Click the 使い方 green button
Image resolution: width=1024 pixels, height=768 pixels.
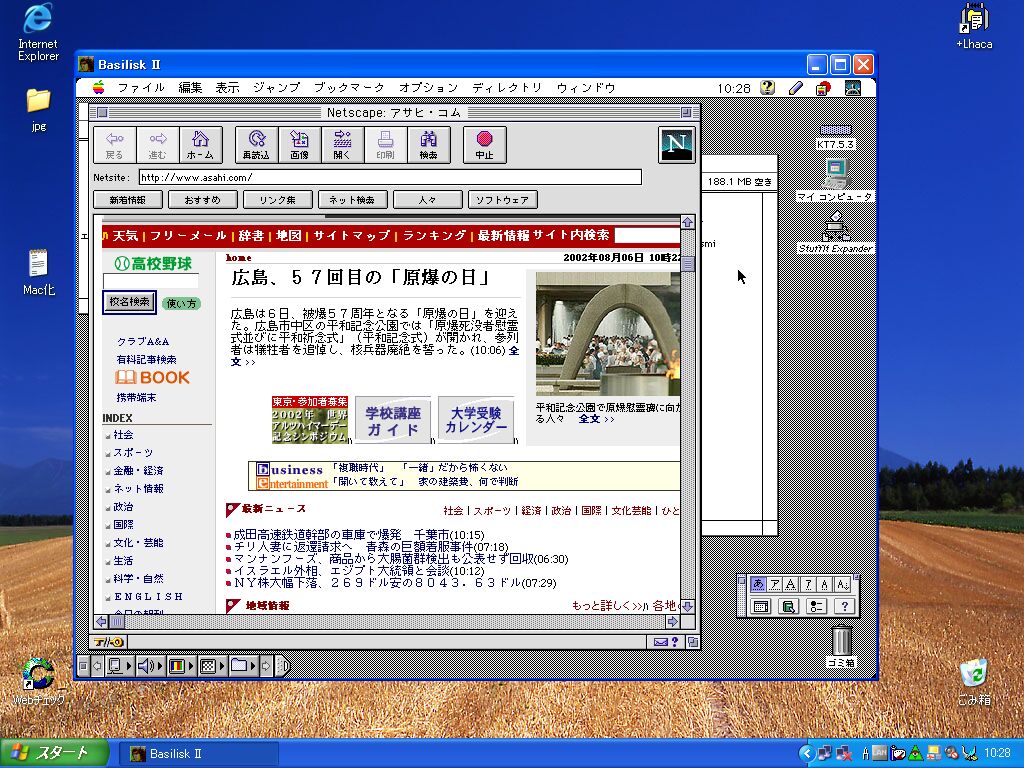181,304
